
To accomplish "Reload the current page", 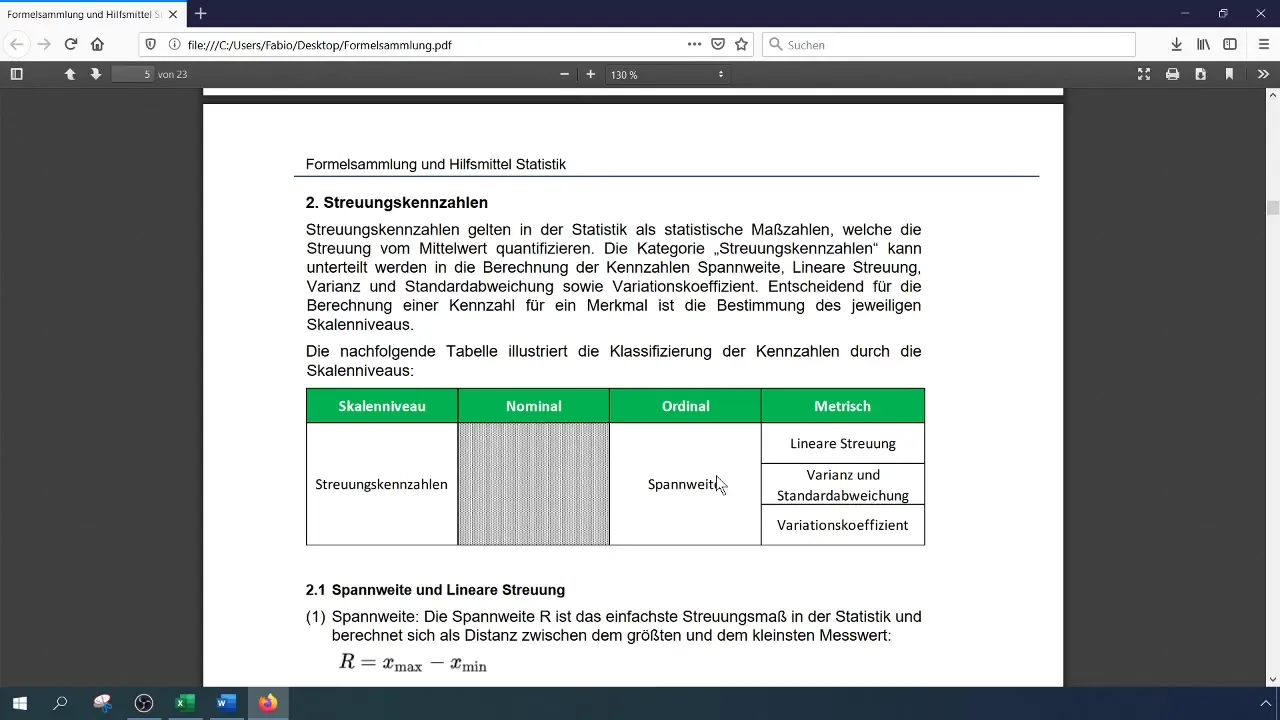I will click(71, 44).
